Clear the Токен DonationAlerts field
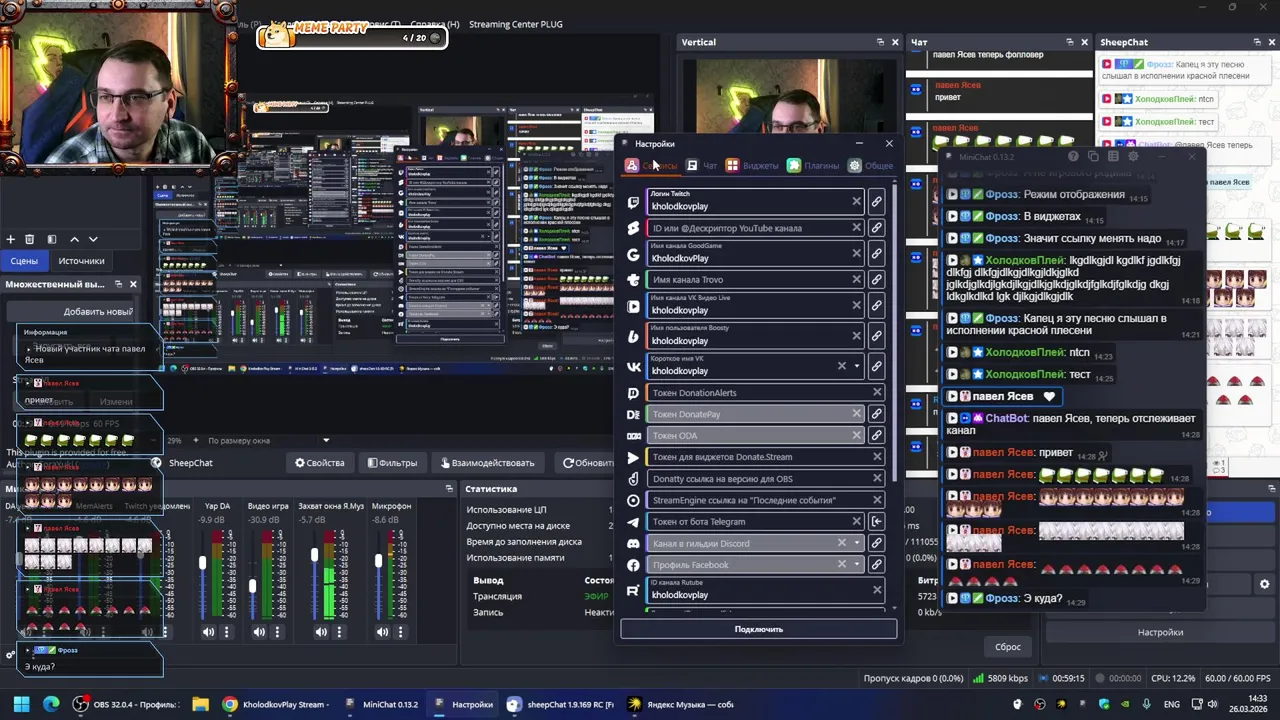The height and width of the screenshot is (720, 1280). tap(877, 392)
